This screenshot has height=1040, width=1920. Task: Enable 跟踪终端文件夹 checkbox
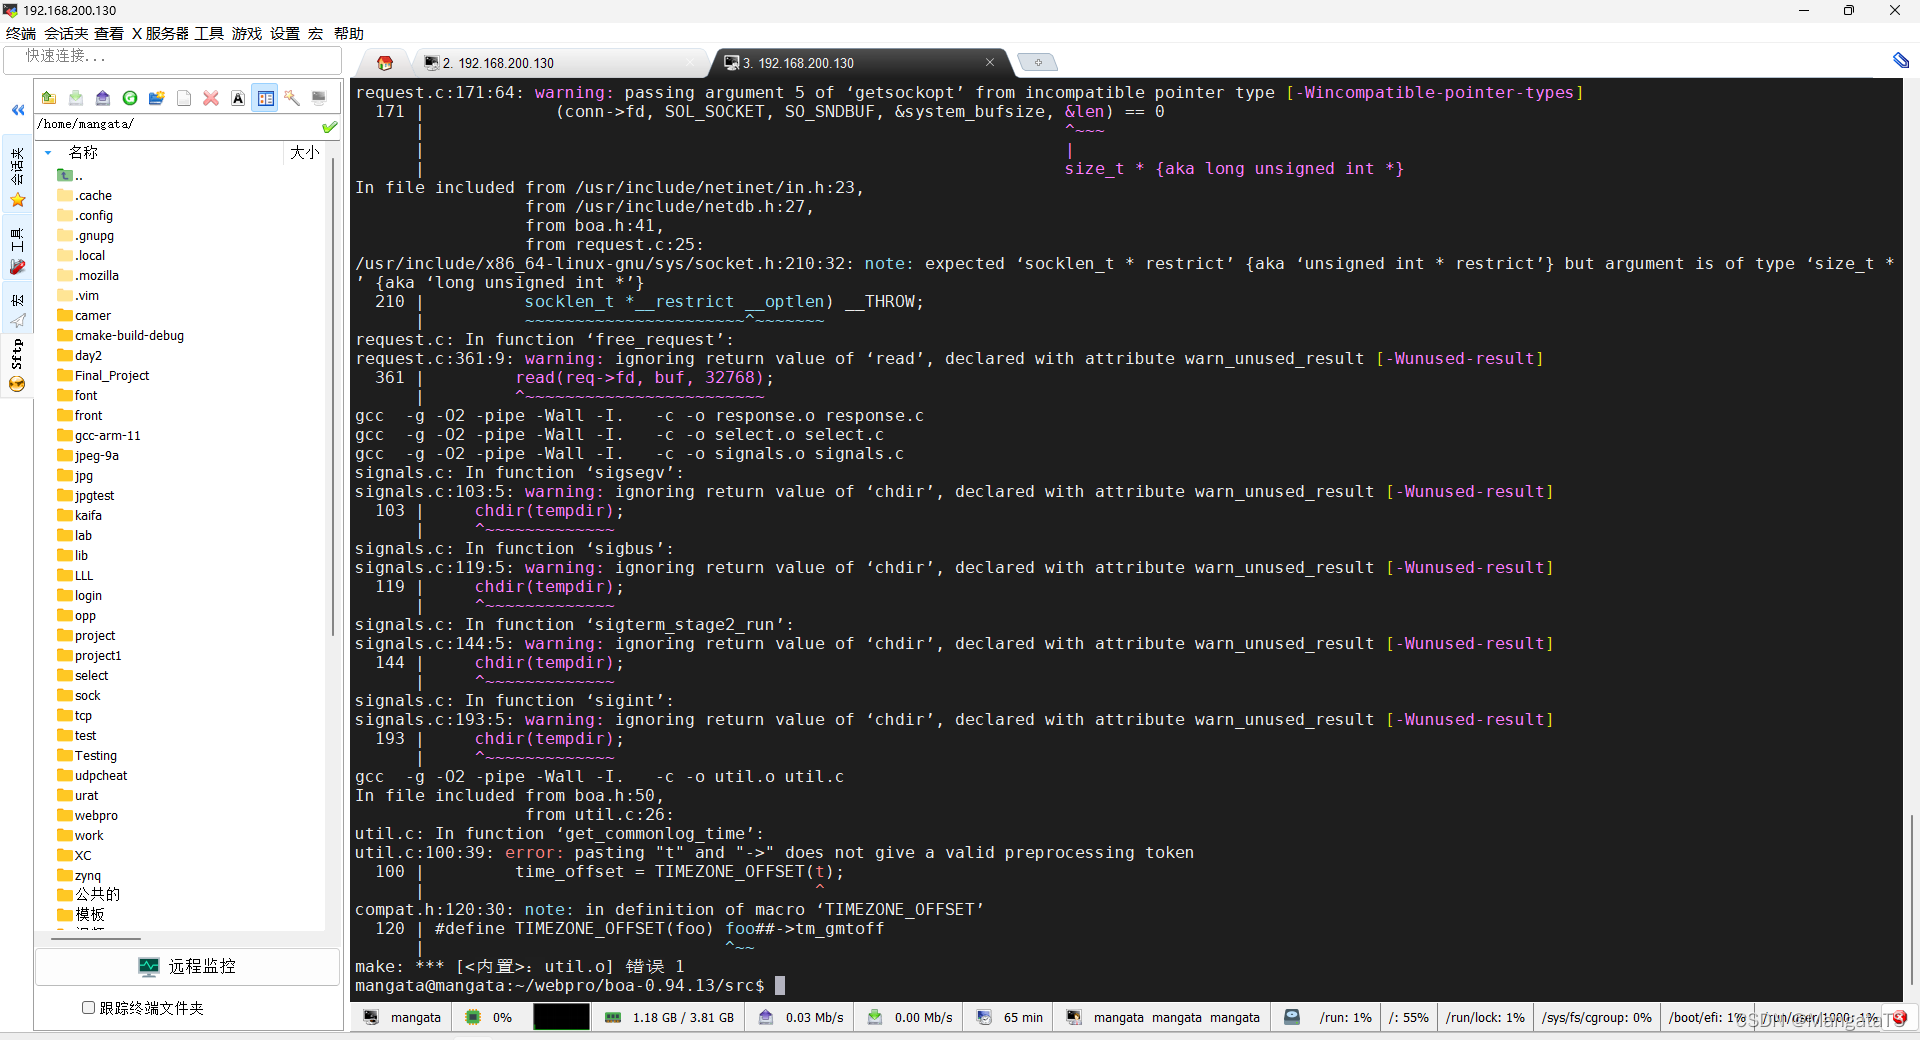click(x=88, y=1008)
